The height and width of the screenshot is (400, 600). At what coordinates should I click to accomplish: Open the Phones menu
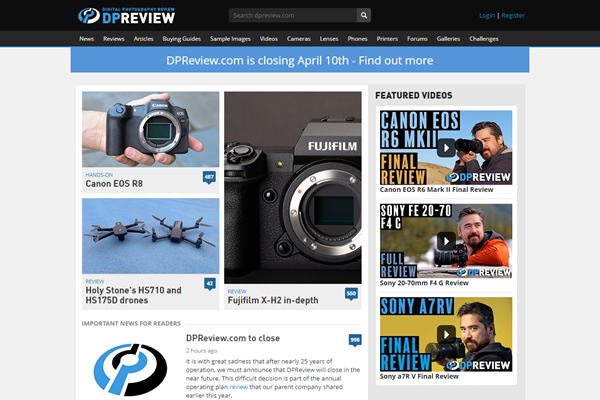tap(357, 39)
